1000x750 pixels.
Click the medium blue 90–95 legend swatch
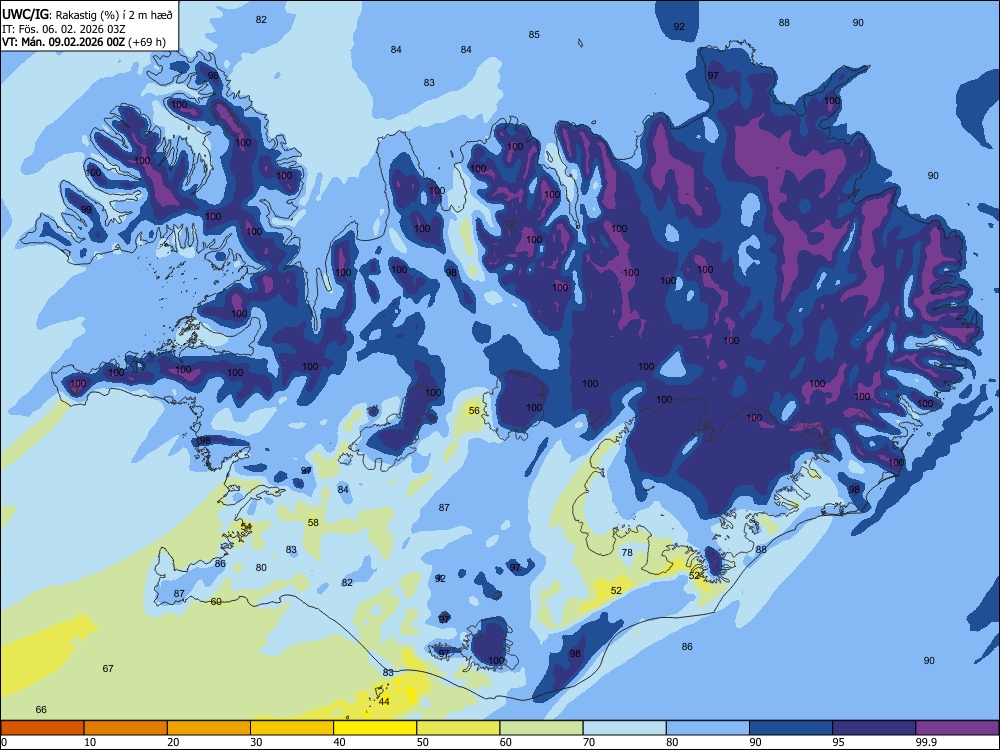pyautogui.click(x=791, y=728)
